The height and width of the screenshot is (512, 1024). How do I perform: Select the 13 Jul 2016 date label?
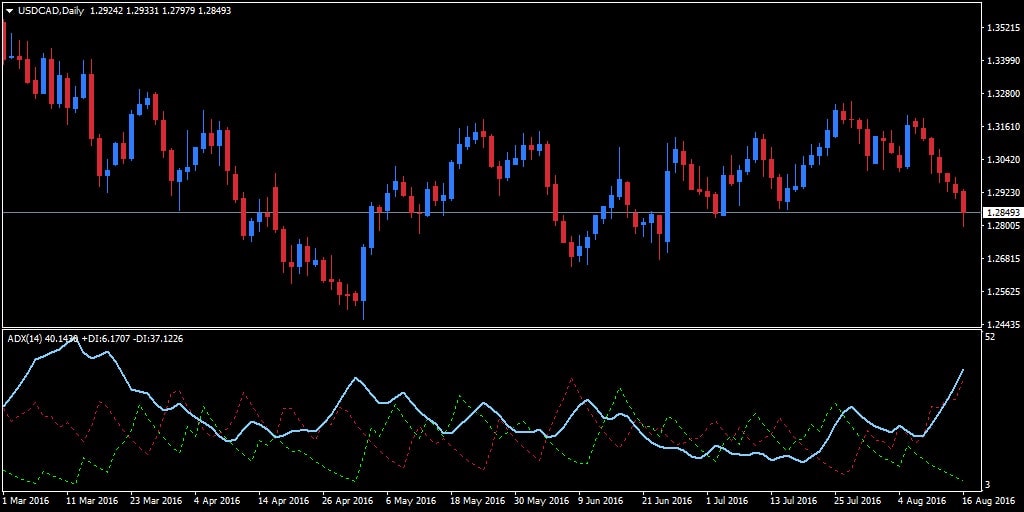(795, 501)
